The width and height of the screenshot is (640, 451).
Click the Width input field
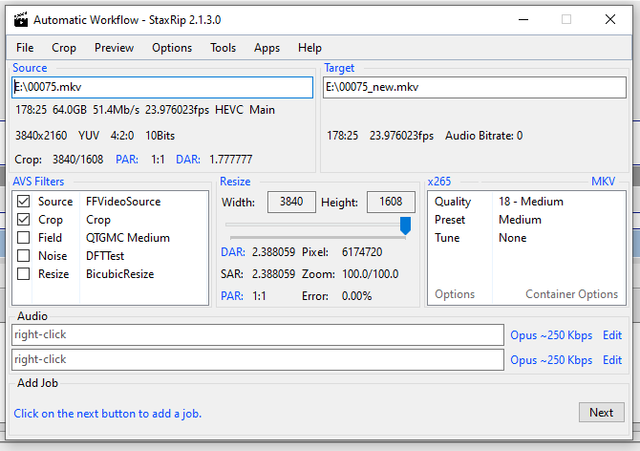click(x=291, y=202)
